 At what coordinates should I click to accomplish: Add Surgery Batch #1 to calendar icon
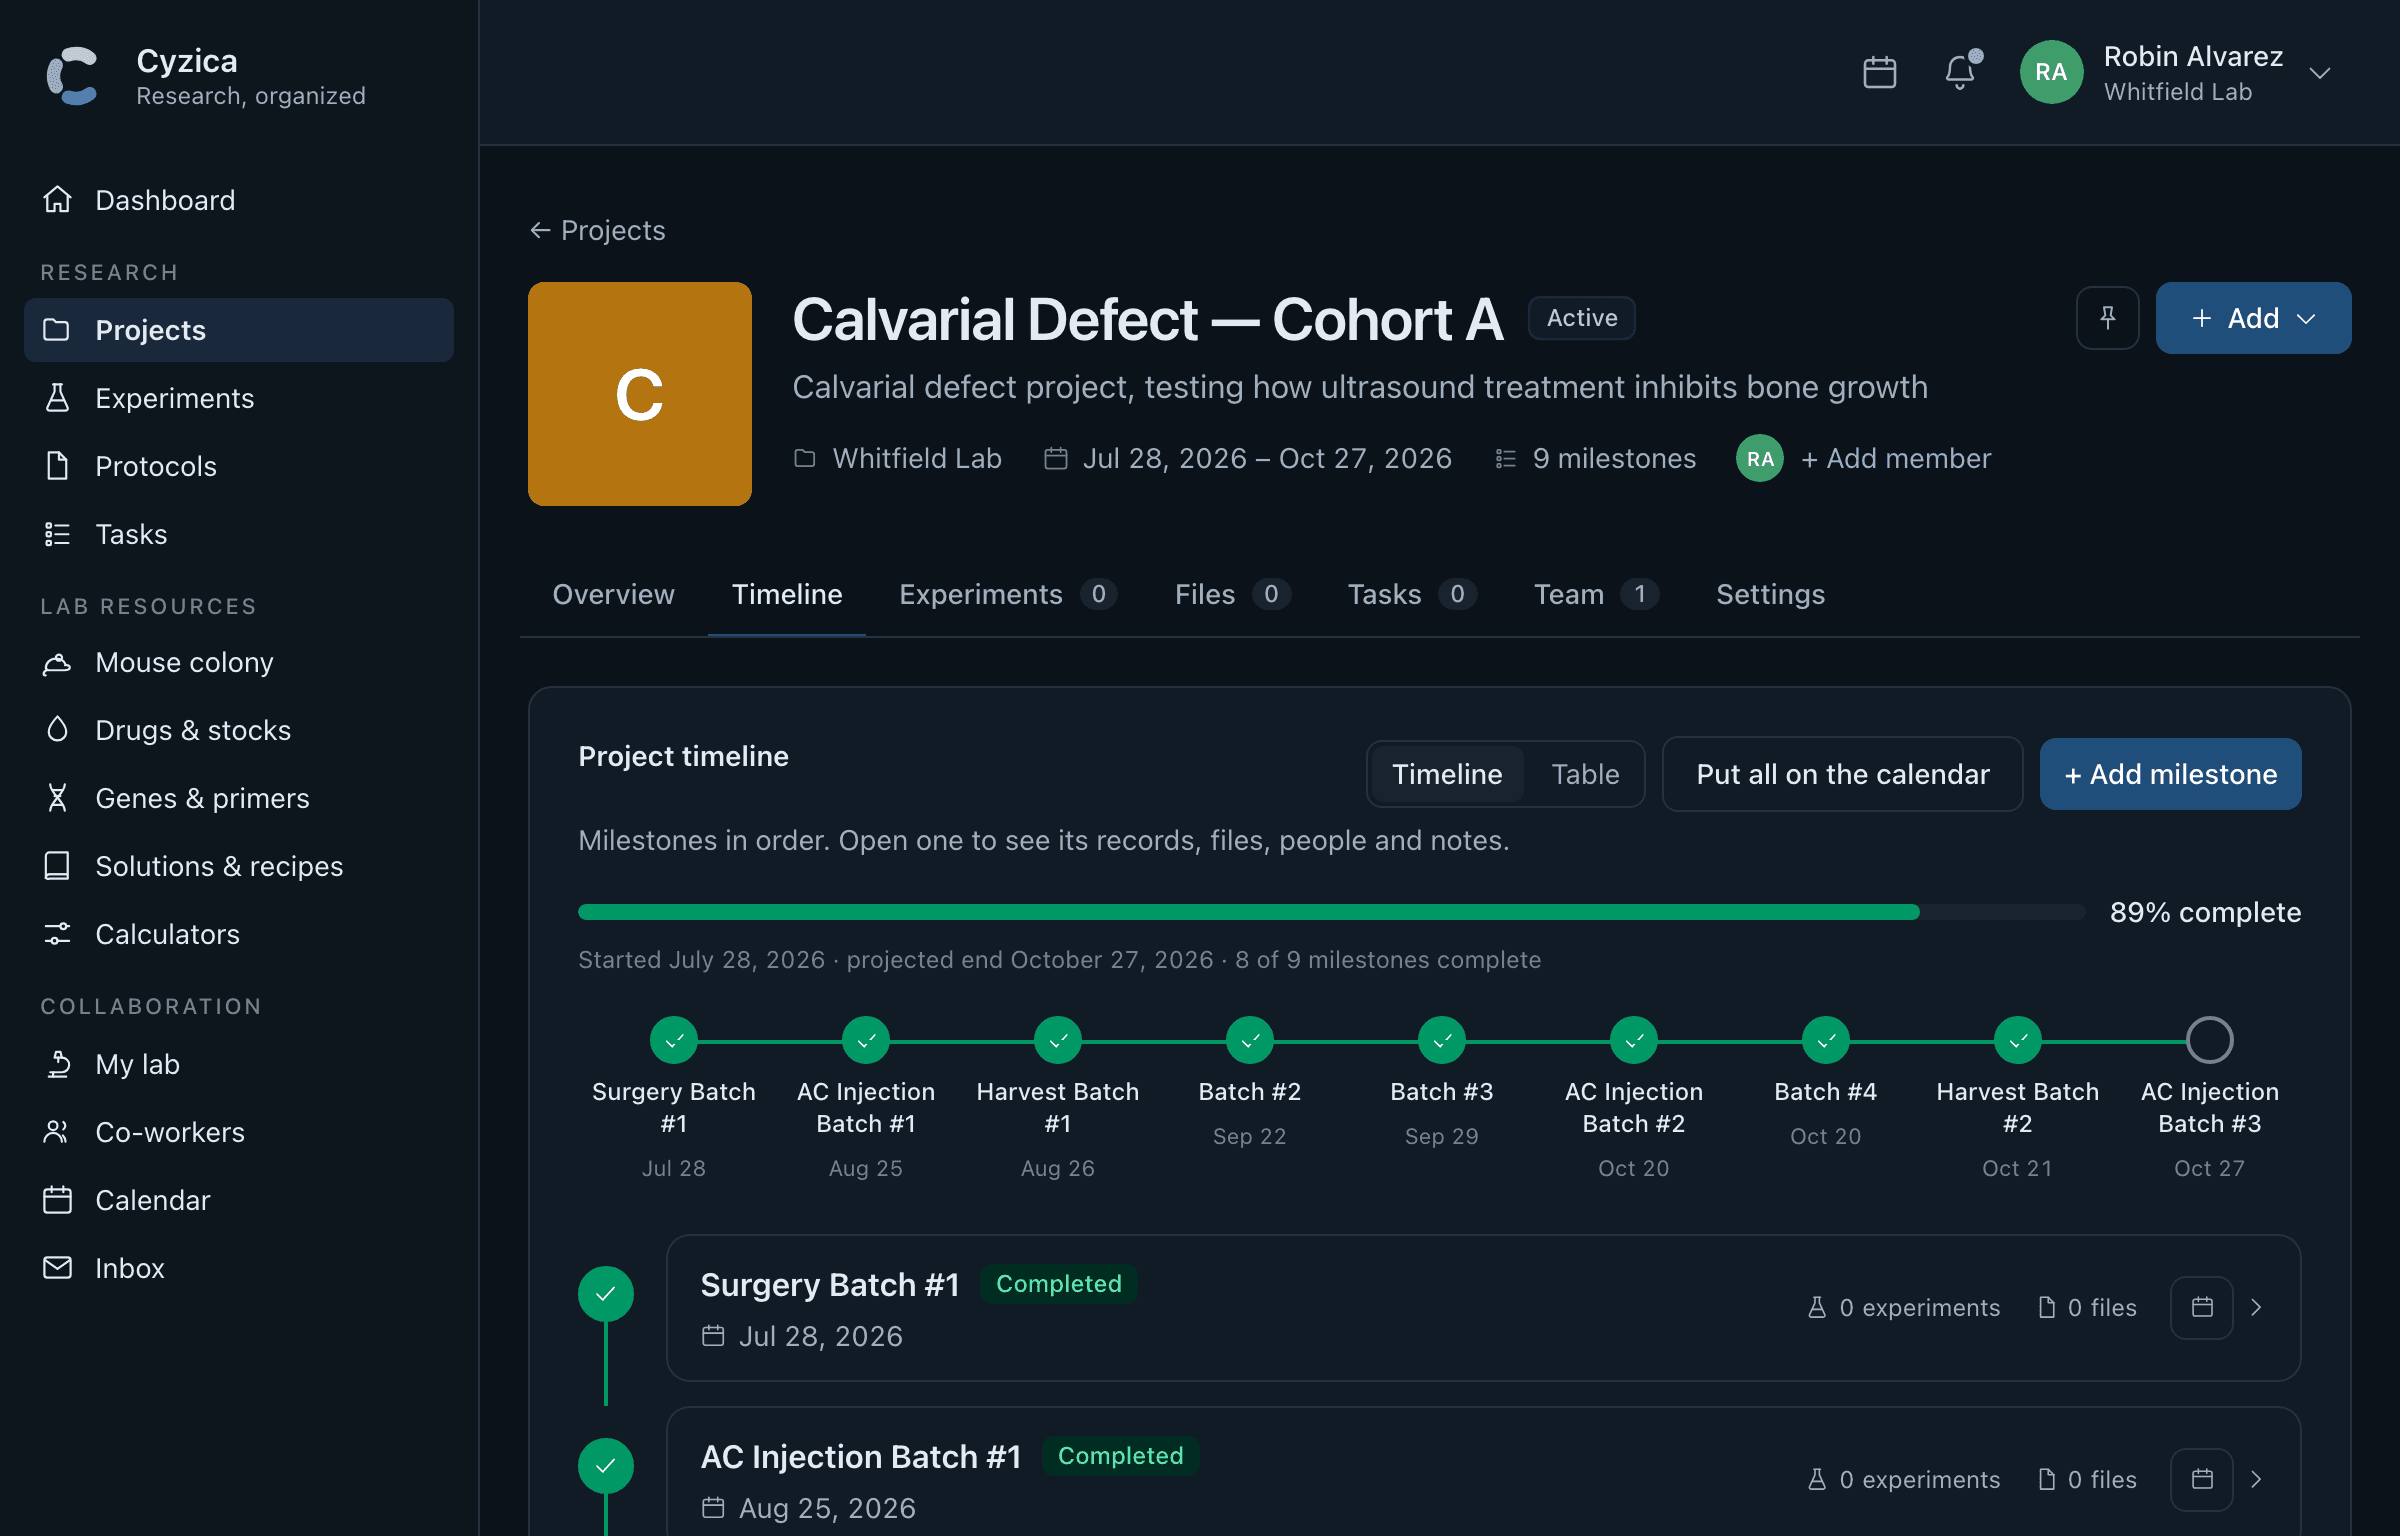pos(2201,1307)
